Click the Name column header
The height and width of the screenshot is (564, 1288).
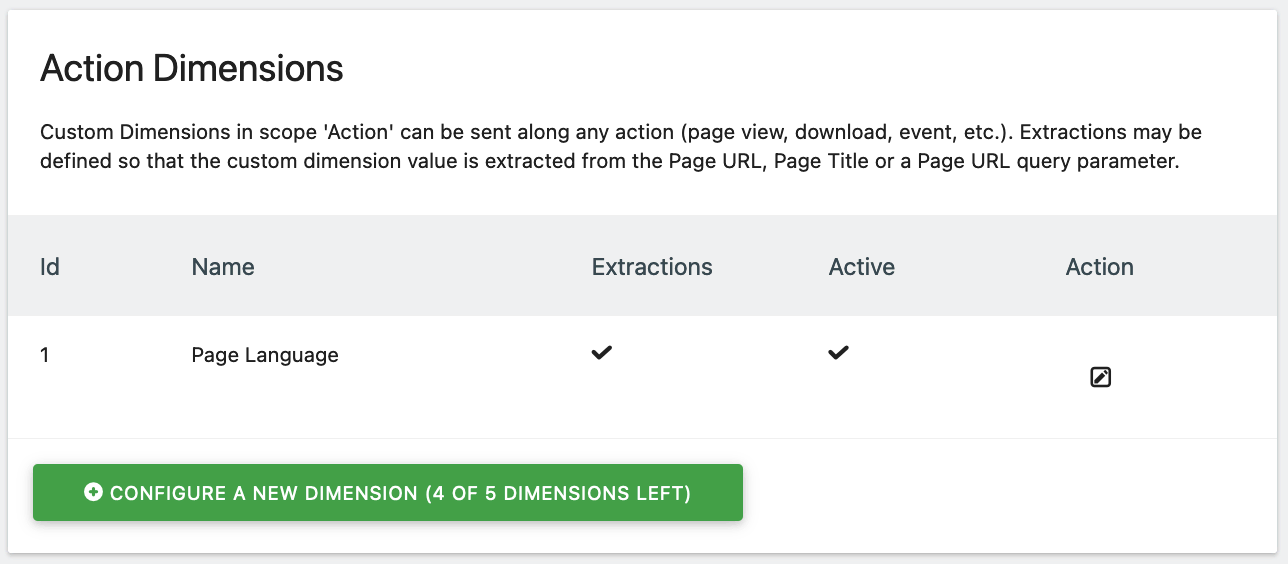pos(223,267)
